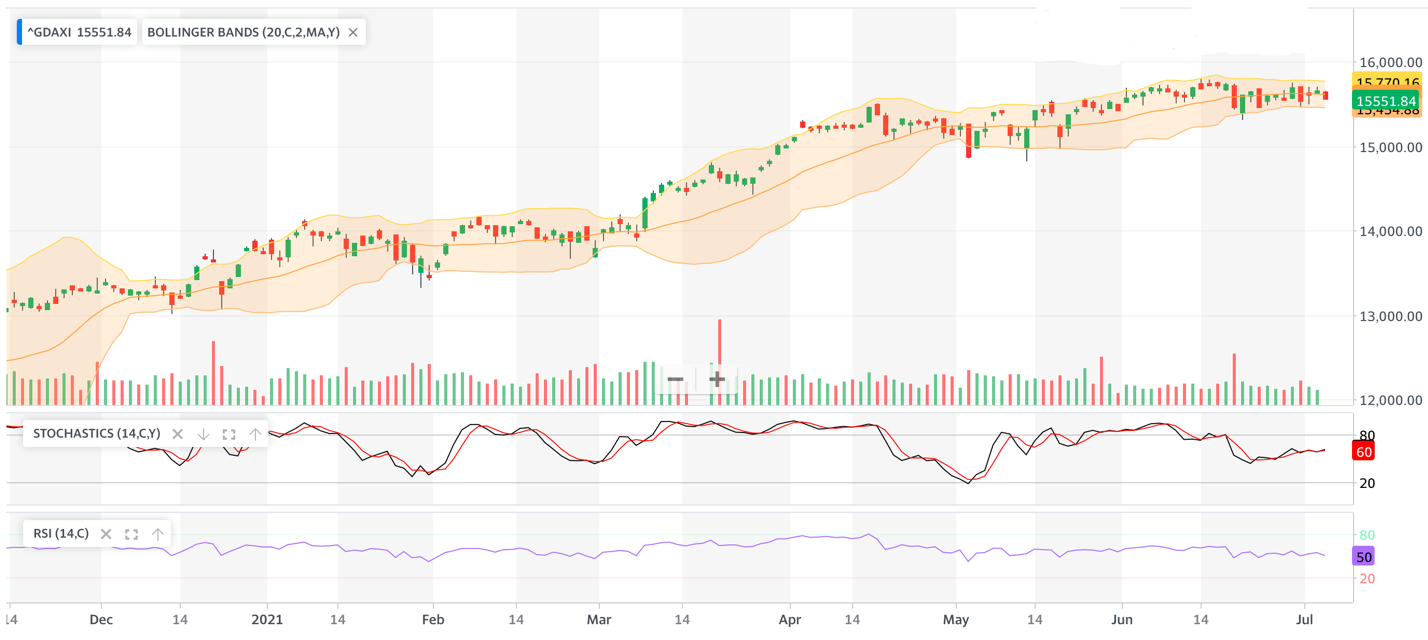Click the red Stochastics value 60 tag
Image resolution: width=1428 pixels, height=640 pixels.
coord(1364,452)
